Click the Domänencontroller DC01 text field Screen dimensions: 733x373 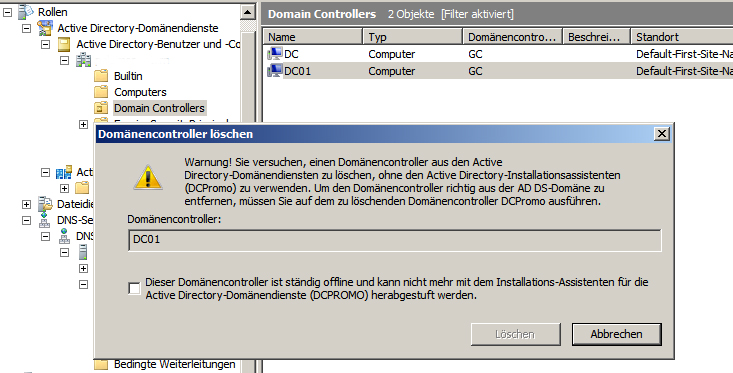pos(395,240)
